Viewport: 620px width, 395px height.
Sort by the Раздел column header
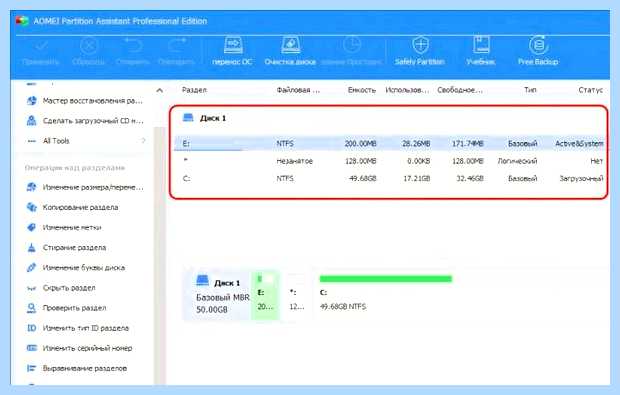[x=194, y=90]
